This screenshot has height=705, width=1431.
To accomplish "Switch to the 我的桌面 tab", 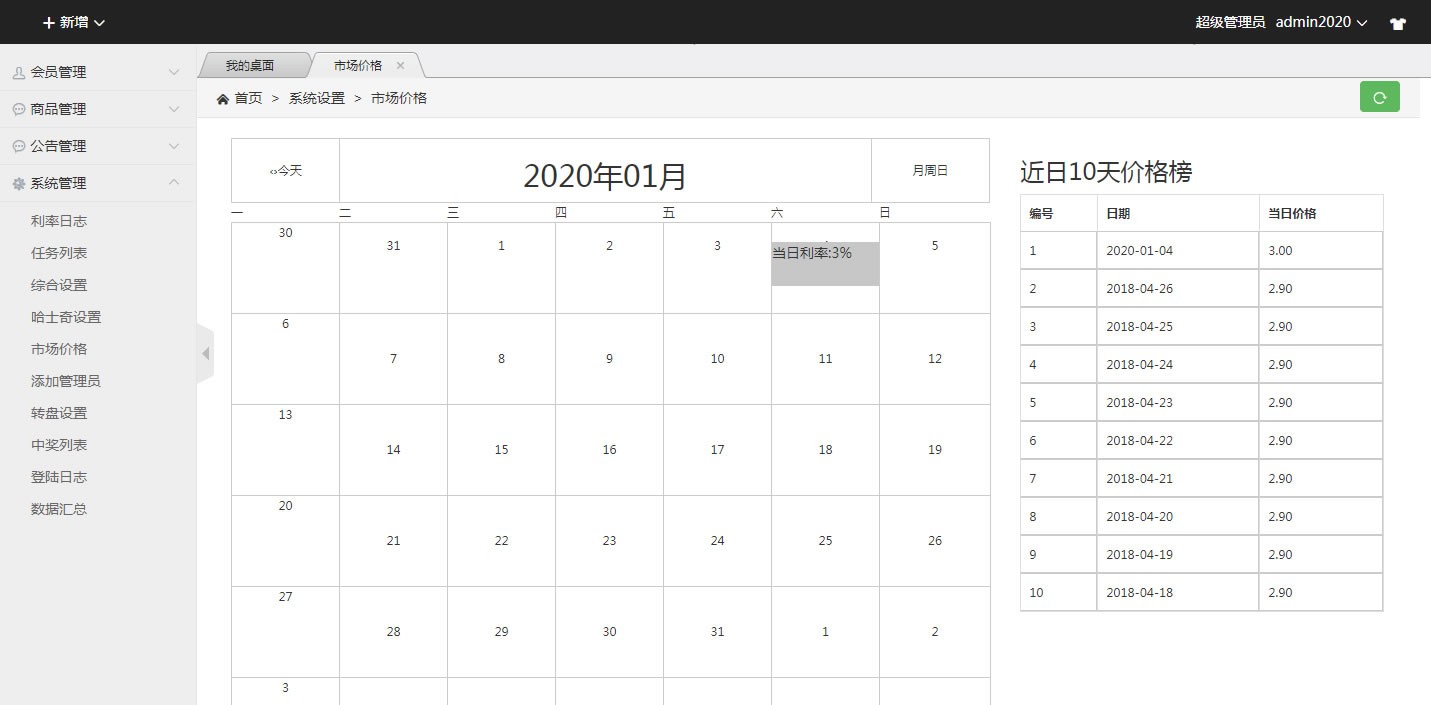I will [x=249, y=66].
